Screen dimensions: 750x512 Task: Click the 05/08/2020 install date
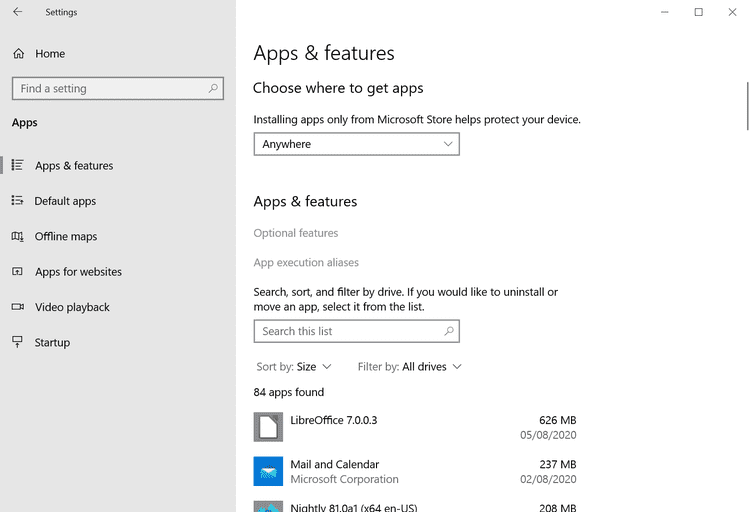coord(548,435)
